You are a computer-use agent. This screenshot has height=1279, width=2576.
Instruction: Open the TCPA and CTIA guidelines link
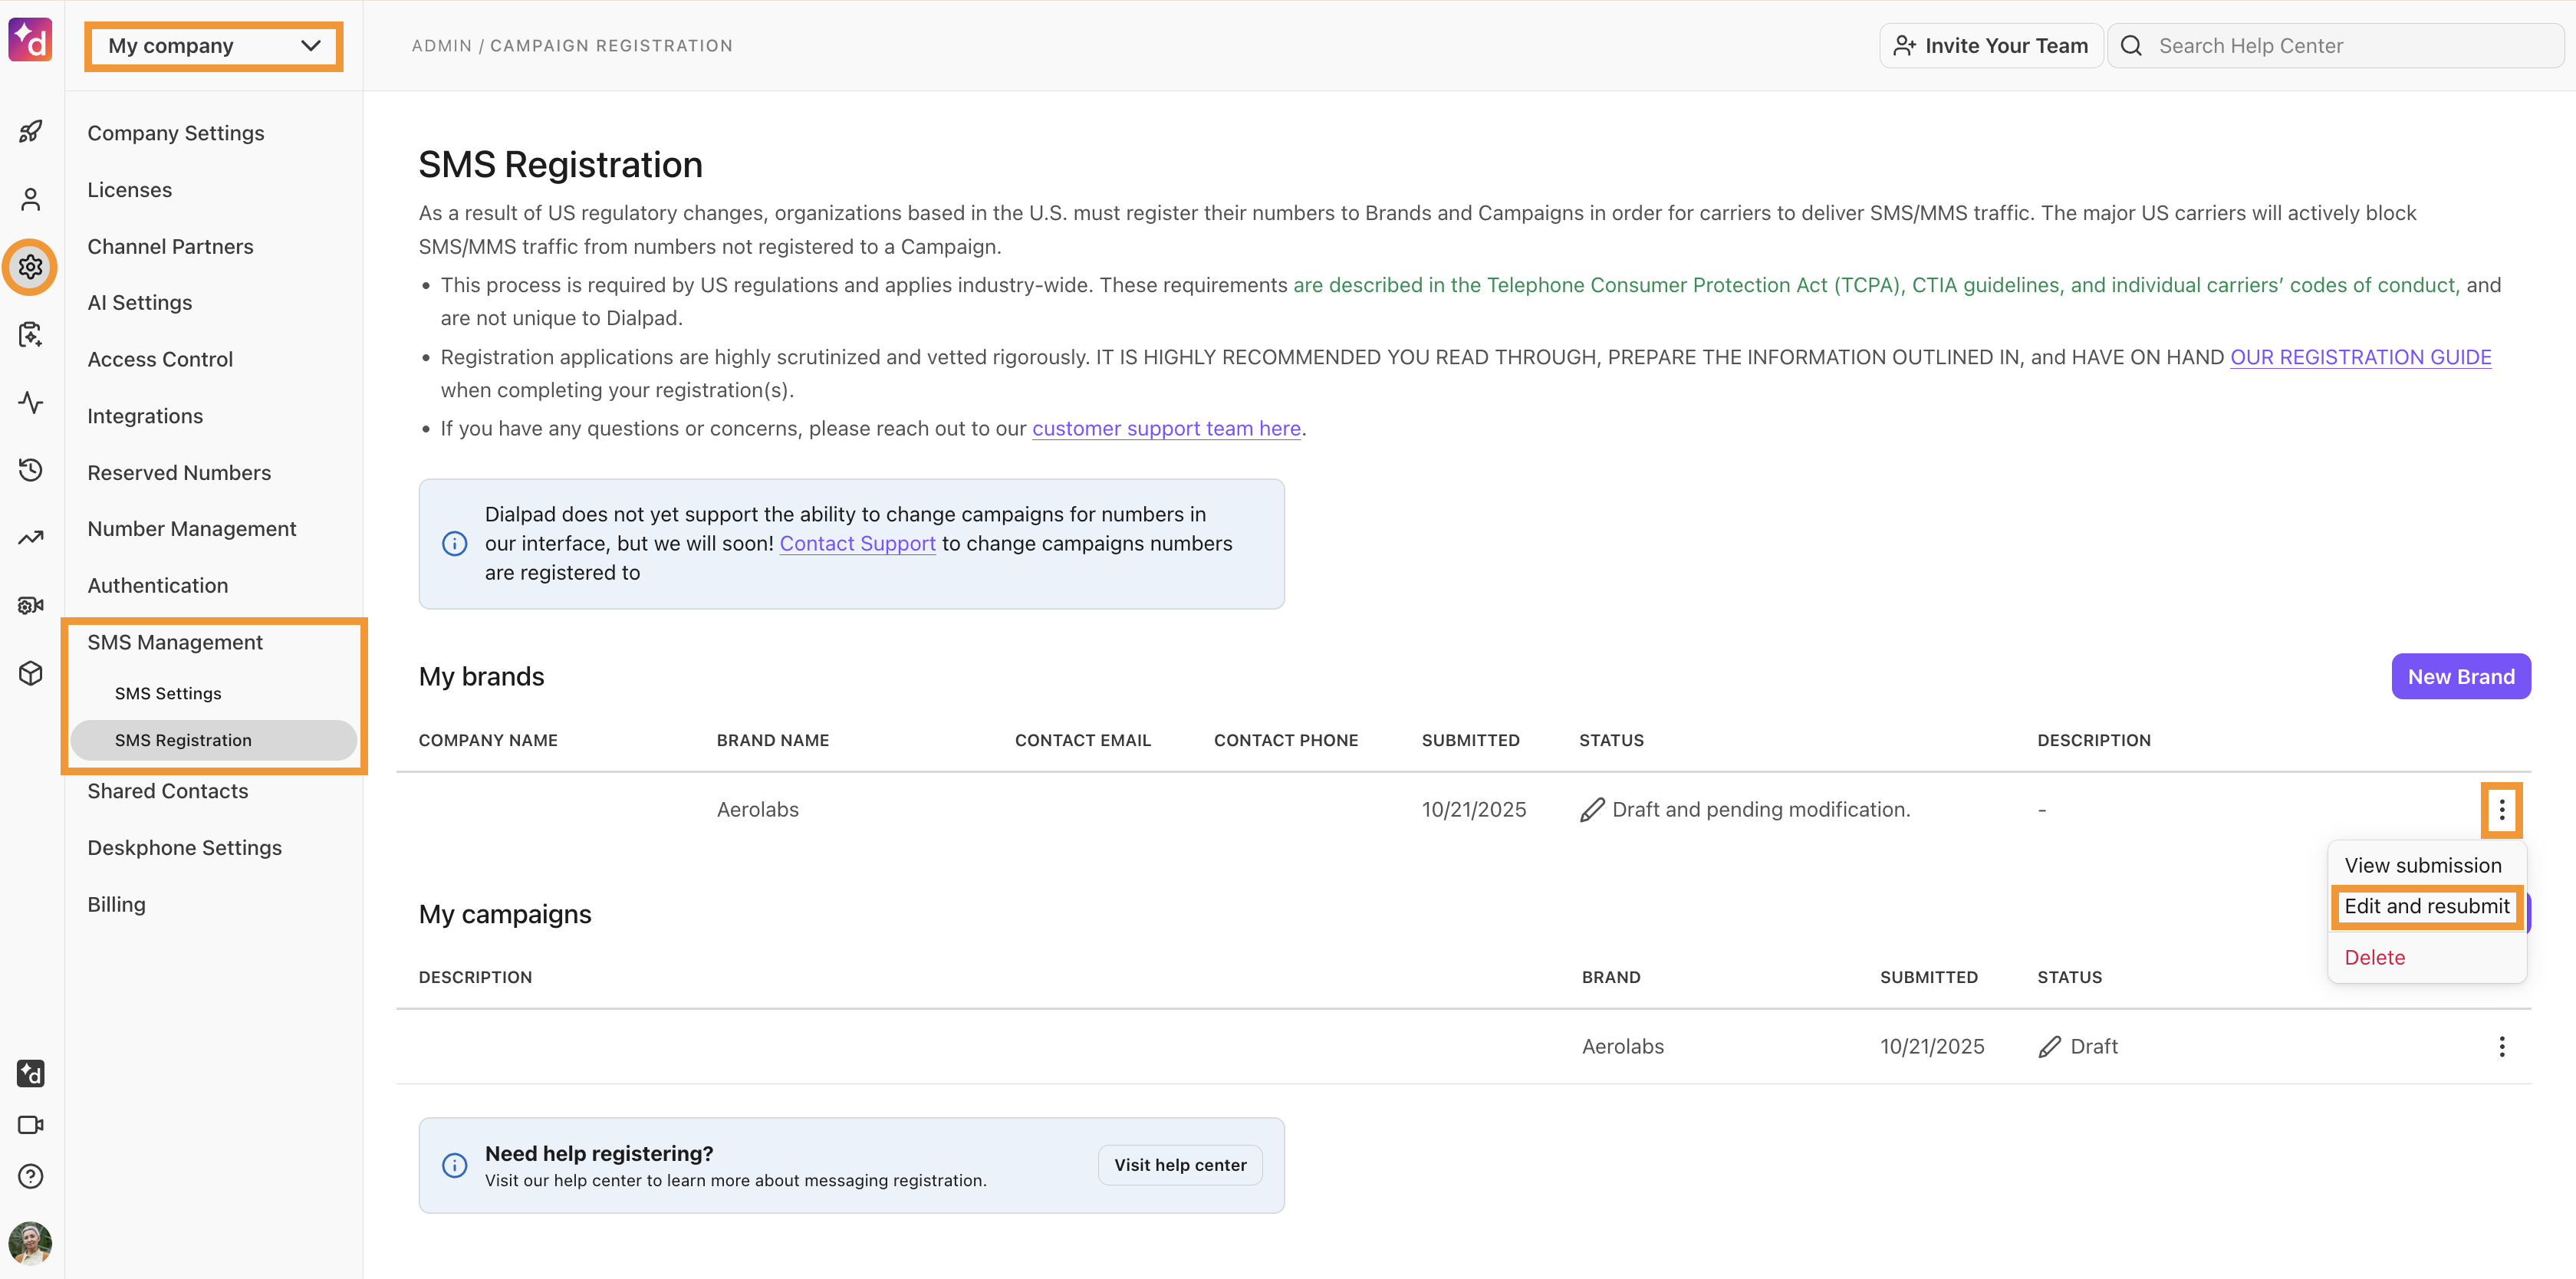1875,285
